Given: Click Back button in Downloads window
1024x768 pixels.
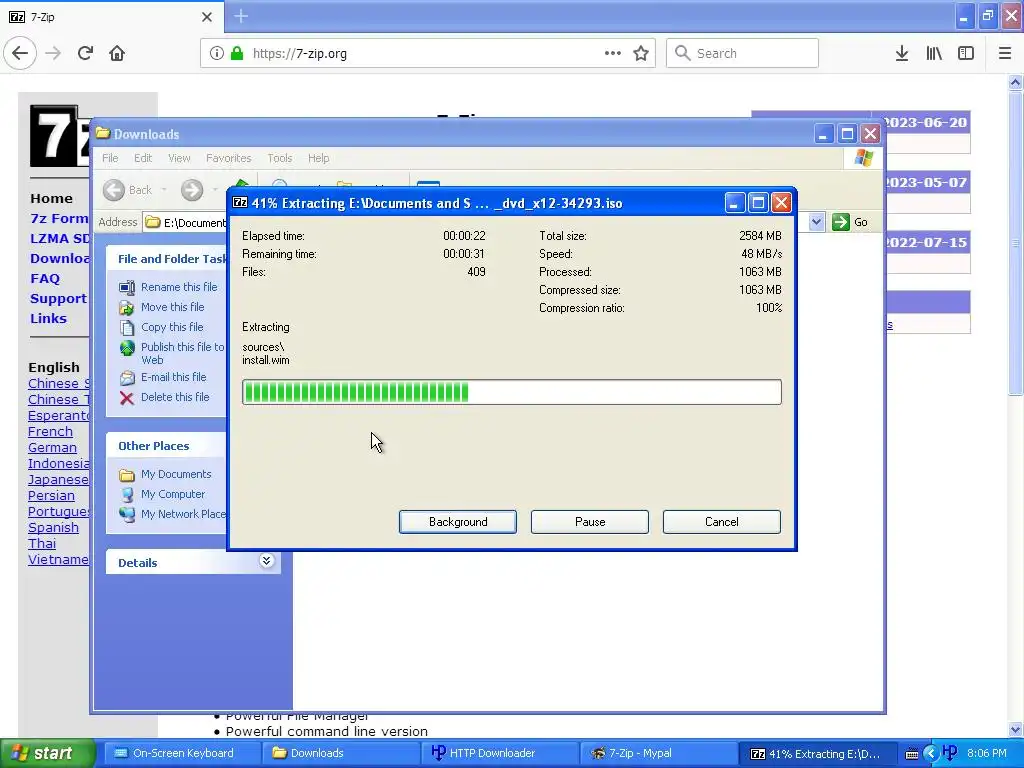Looking at the screenshot, I should pyautogui.click(x=128, y=190).
